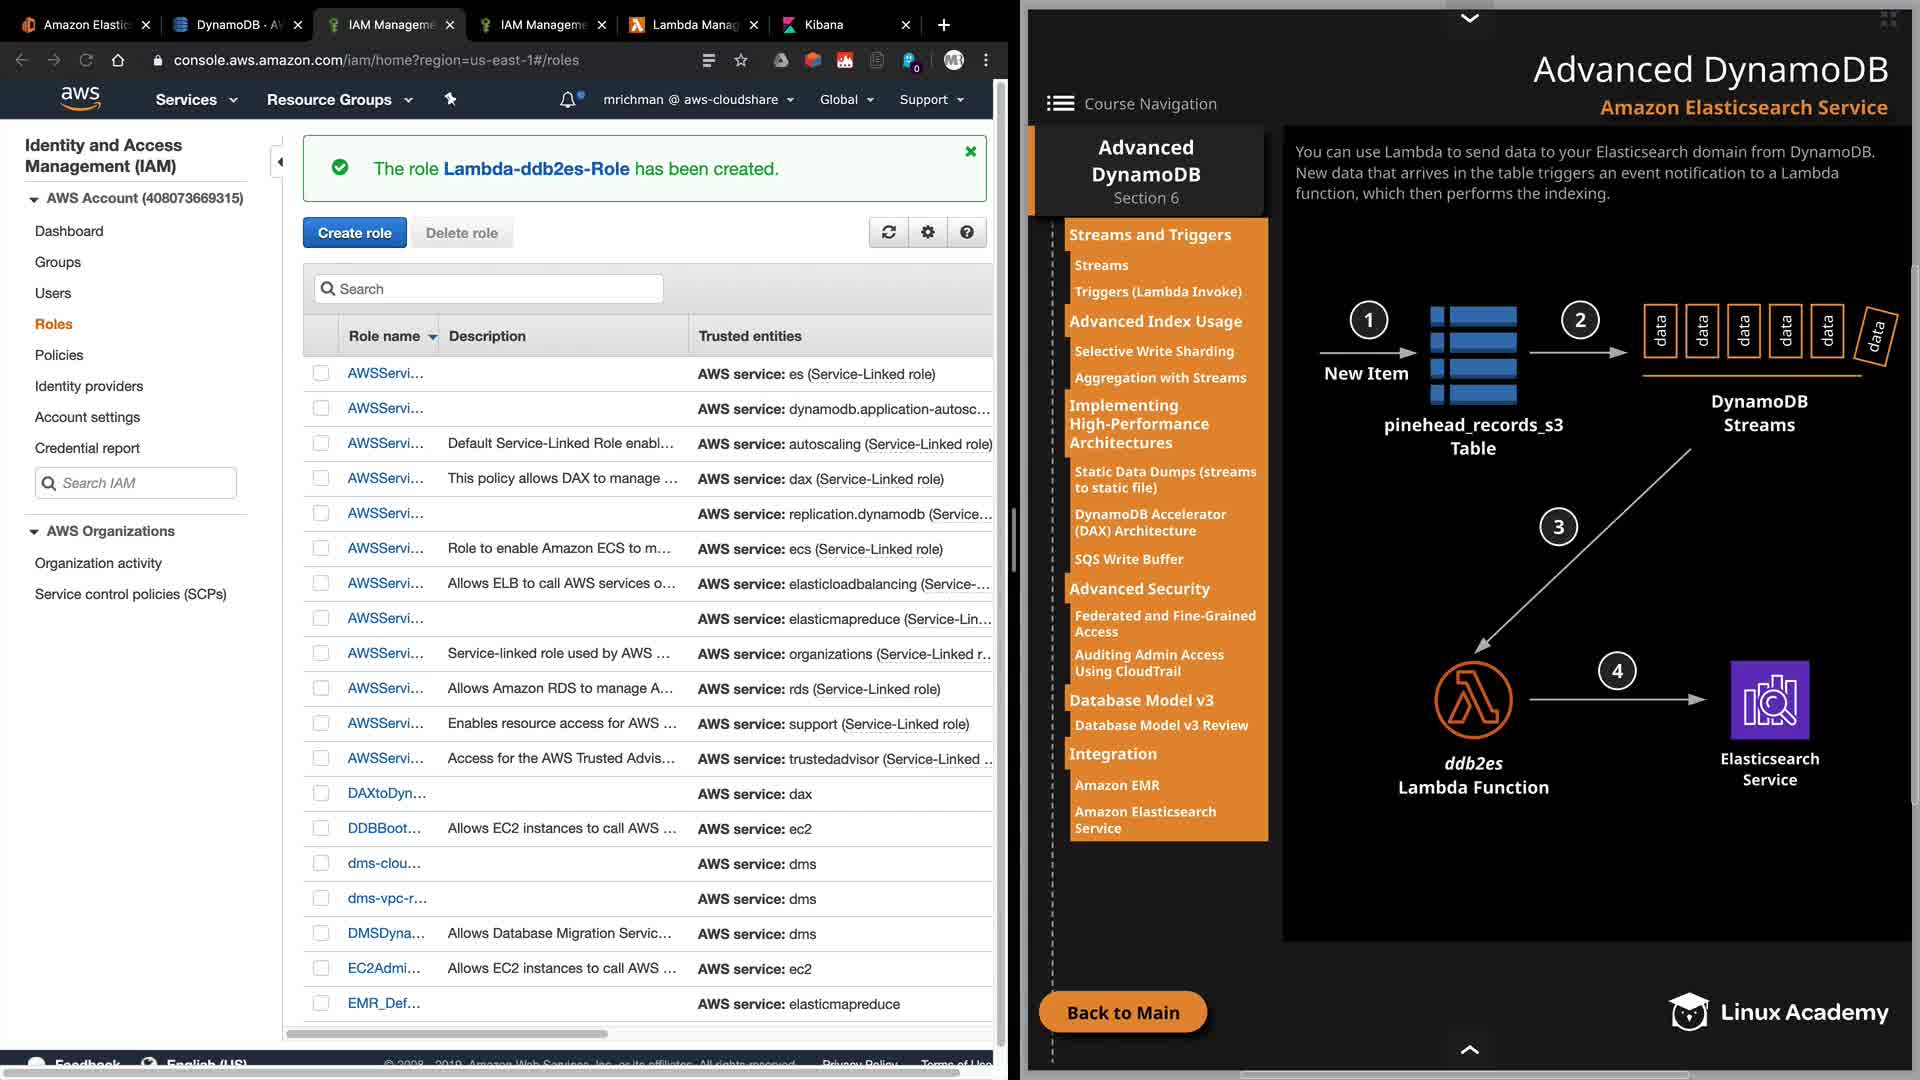Open the Course Navigation hamburger icon
This screenshot has height=1080, width=1920.
click(x=1060, y=103)
